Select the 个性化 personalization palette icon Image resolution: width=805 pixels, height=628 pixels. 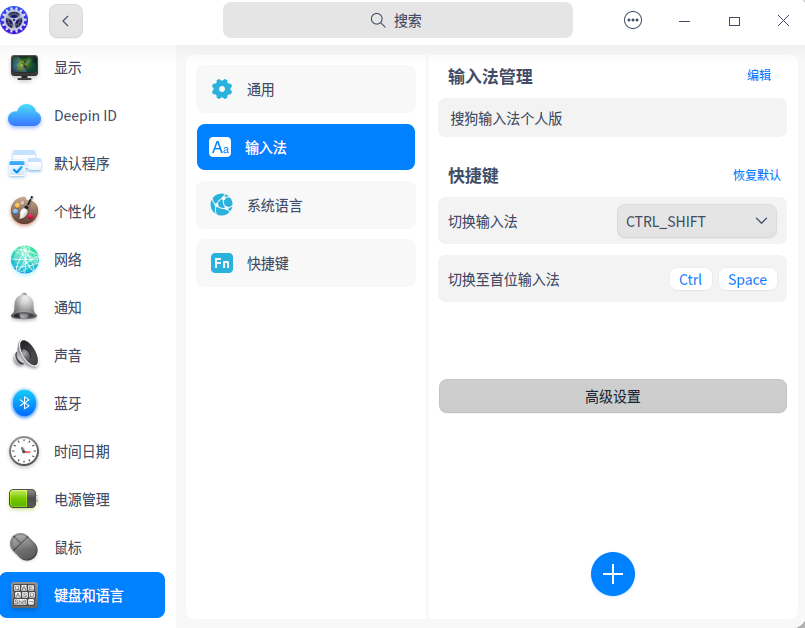(24, 212)
